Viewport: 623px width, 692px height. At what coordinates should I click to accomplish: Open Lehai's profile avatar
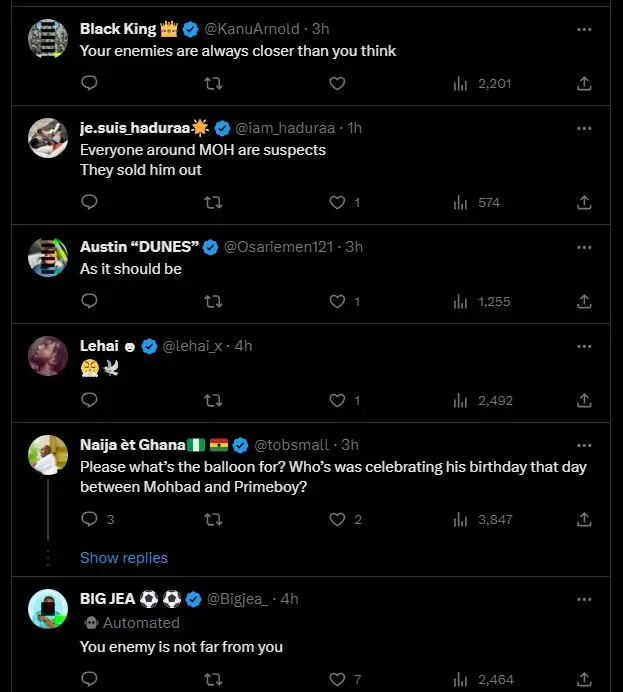[x=47, y=356]
